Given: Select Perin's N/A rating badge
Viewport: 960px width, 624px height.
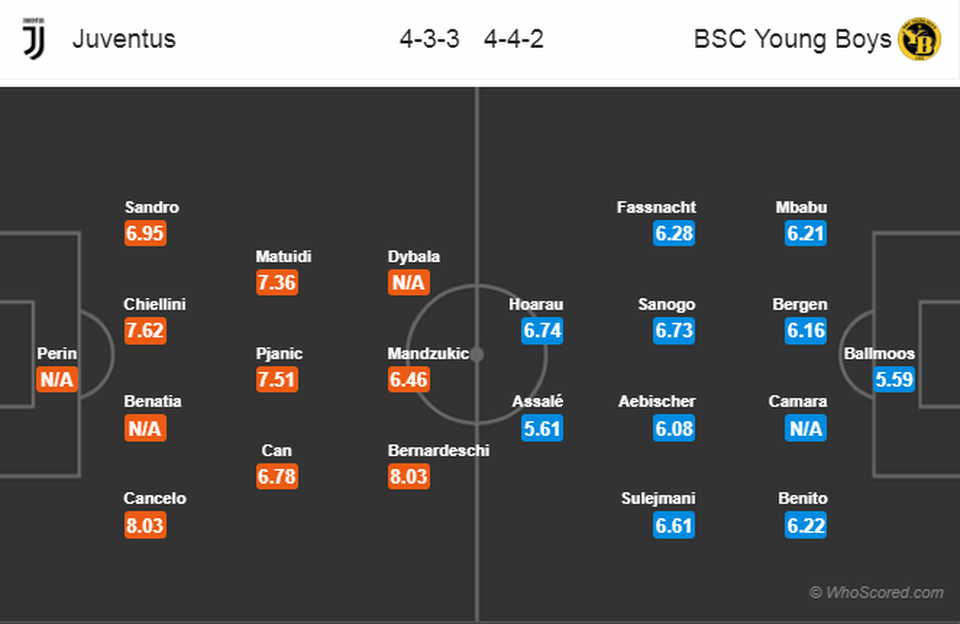Looking at the screenshot, I should coord(58,380).
